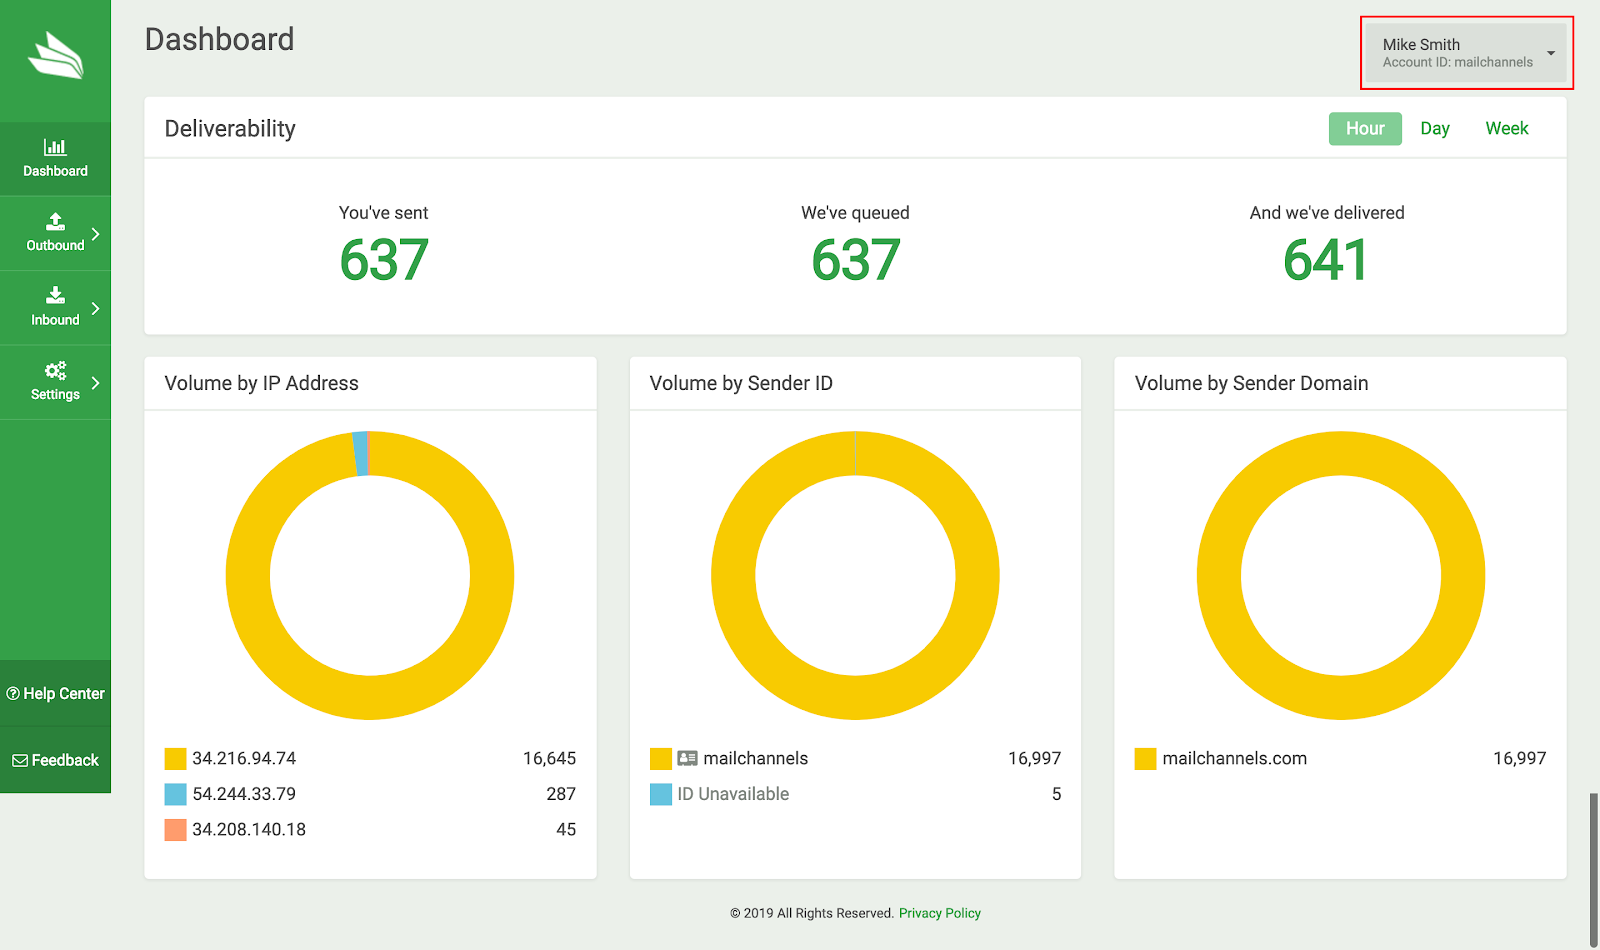Screen dimensions: 1600x950
Task: Click the You've sent 637 count
Action: [x=384, y=260]
